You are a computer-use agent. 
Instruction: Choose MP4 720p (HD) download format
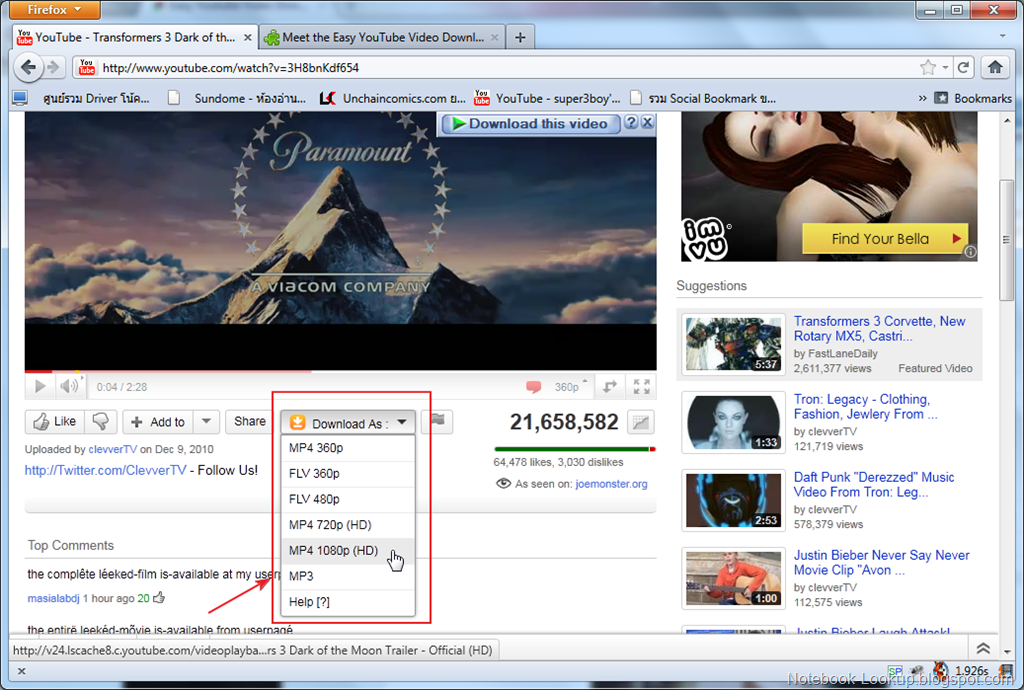(348, 525)
